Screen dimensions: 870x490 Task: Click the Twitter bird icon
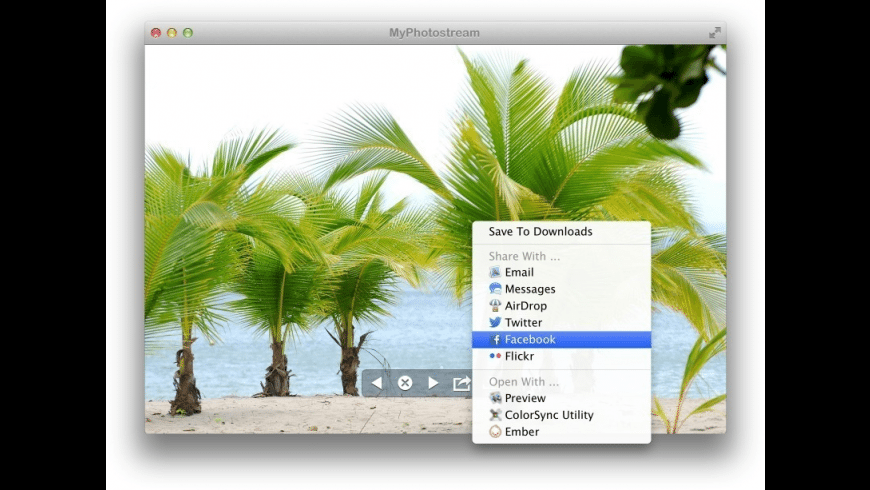(x=495, y=322)
